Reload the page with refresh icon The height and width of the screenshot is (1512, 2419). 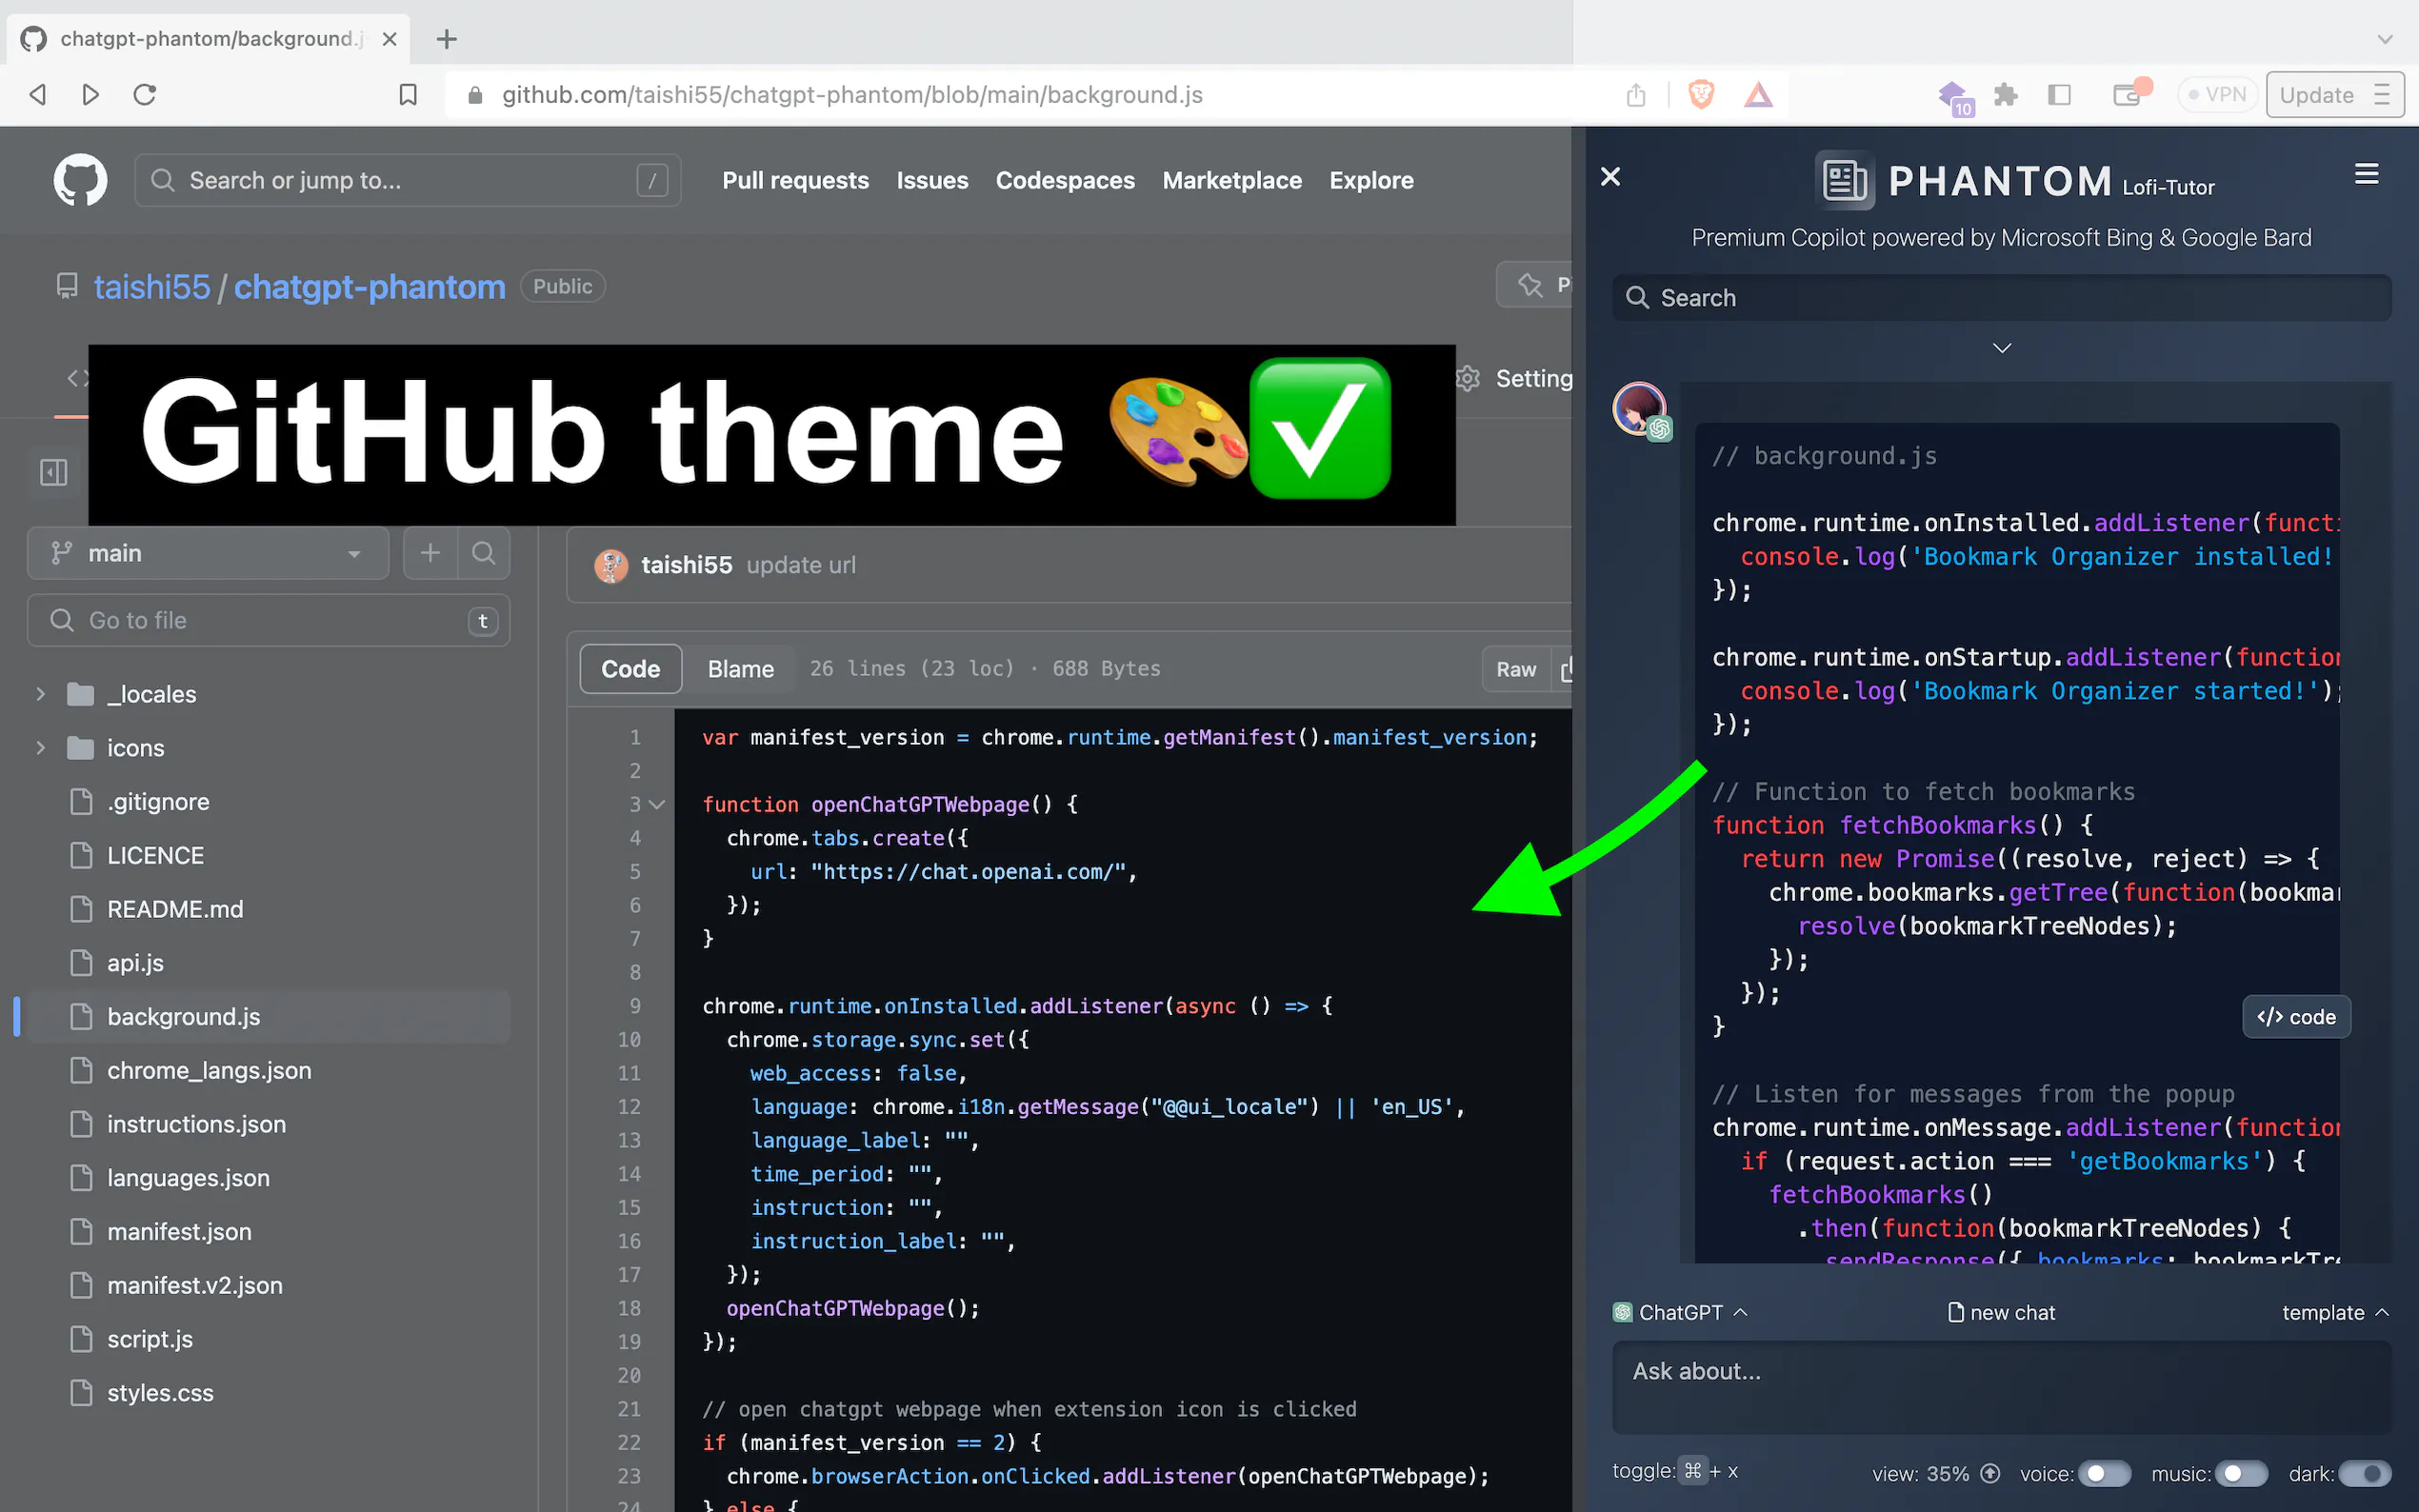click(145, 95)
